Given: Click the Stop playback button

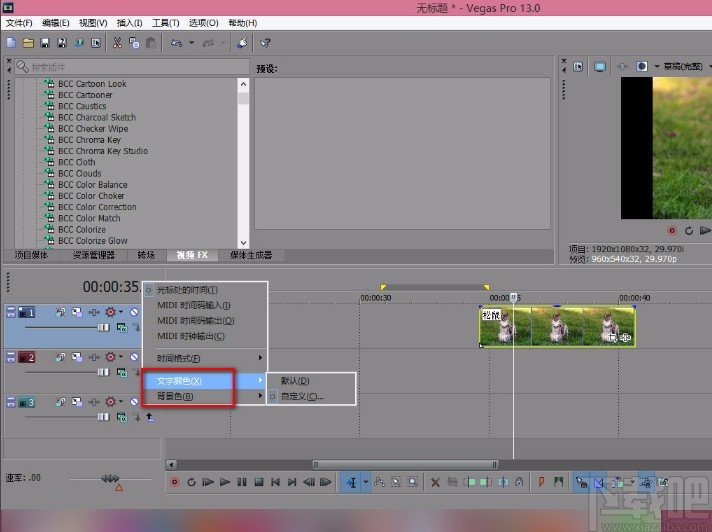Looking at the screenshot, I should pyautogui.click(x=258, y=482).
